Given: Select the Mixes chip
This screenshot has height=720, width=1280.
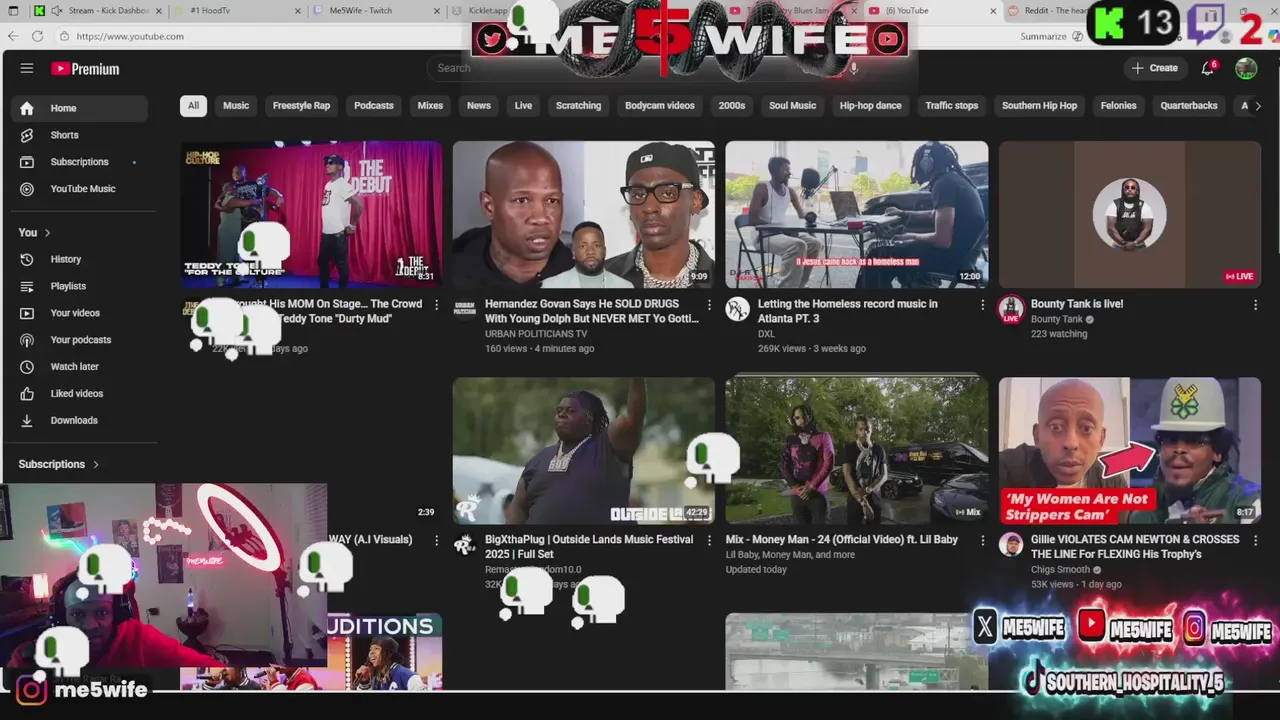Looking at the screenshot, I should (430, 106).
